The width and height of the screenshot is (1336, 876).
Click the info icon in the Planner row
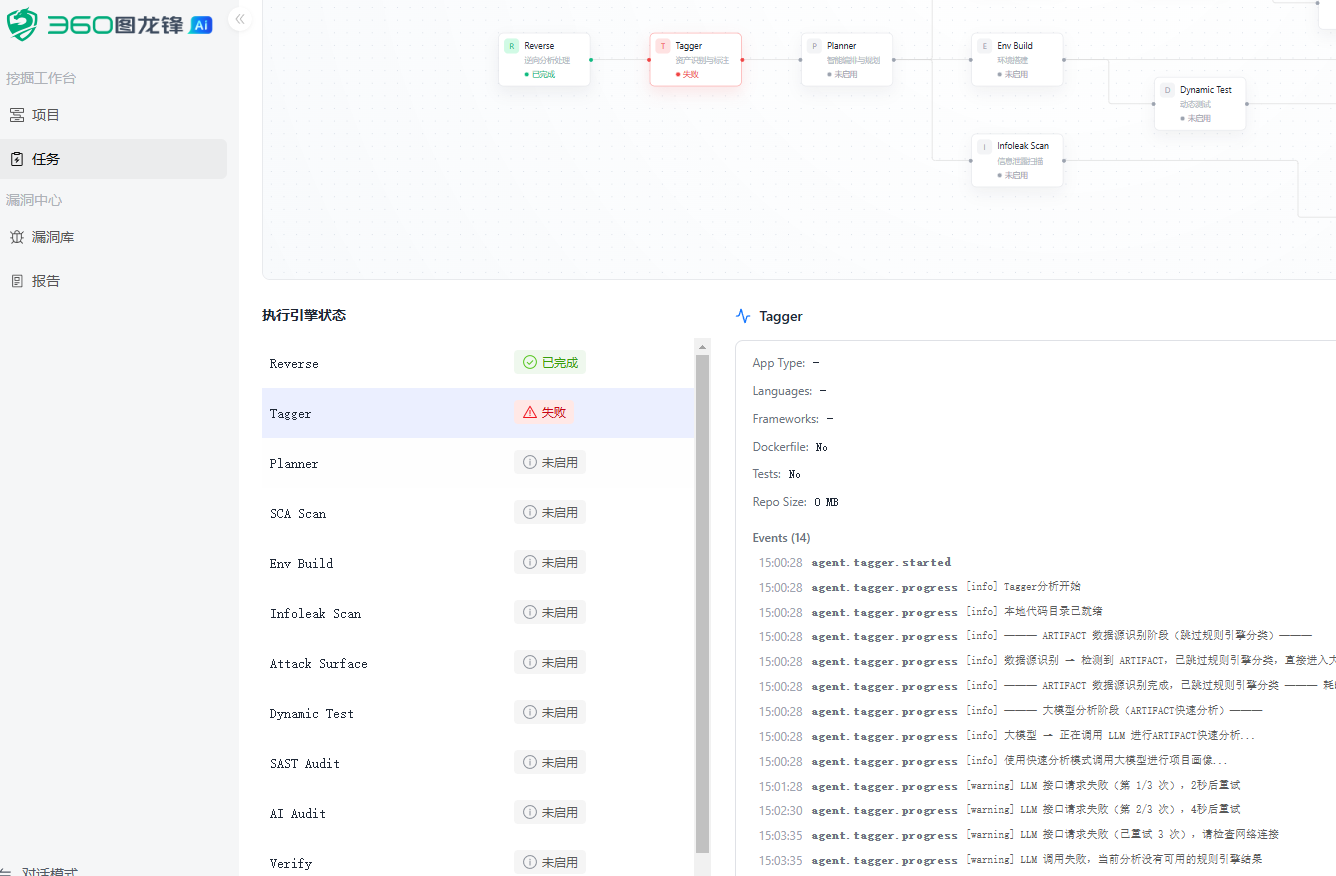tap(530, 462)
